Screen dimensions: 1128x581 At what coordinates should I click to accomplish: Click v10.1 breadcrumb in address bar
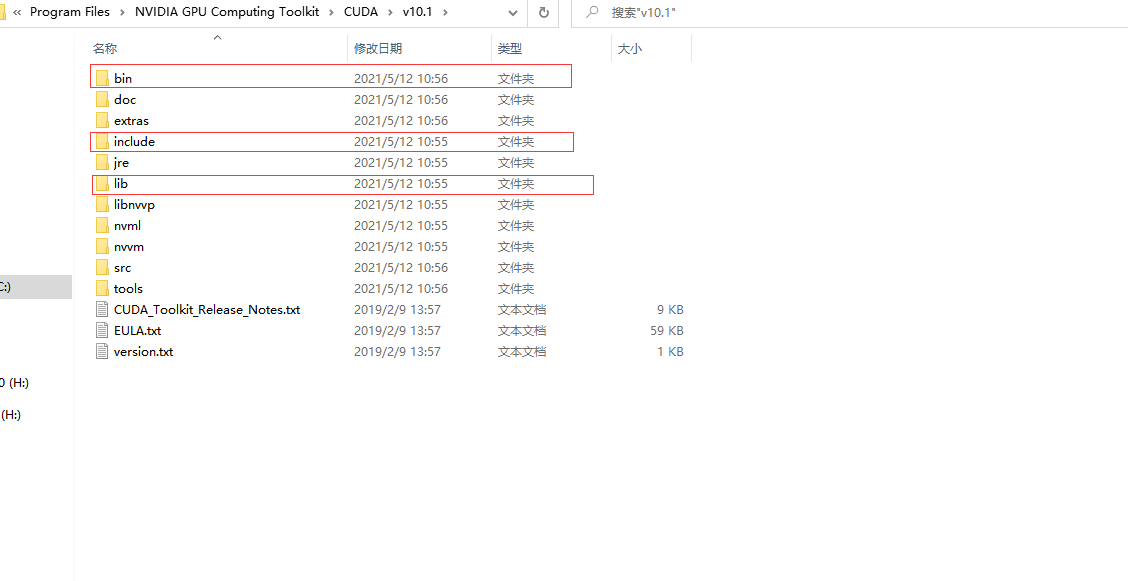pos(417,12)
